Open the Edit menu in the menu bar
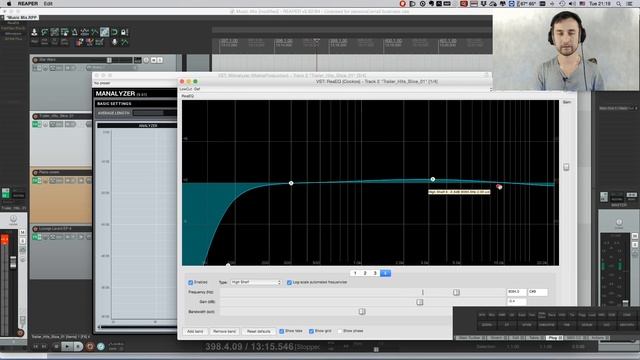This screenshot has width=640, height=360. (x=48, y=4)
